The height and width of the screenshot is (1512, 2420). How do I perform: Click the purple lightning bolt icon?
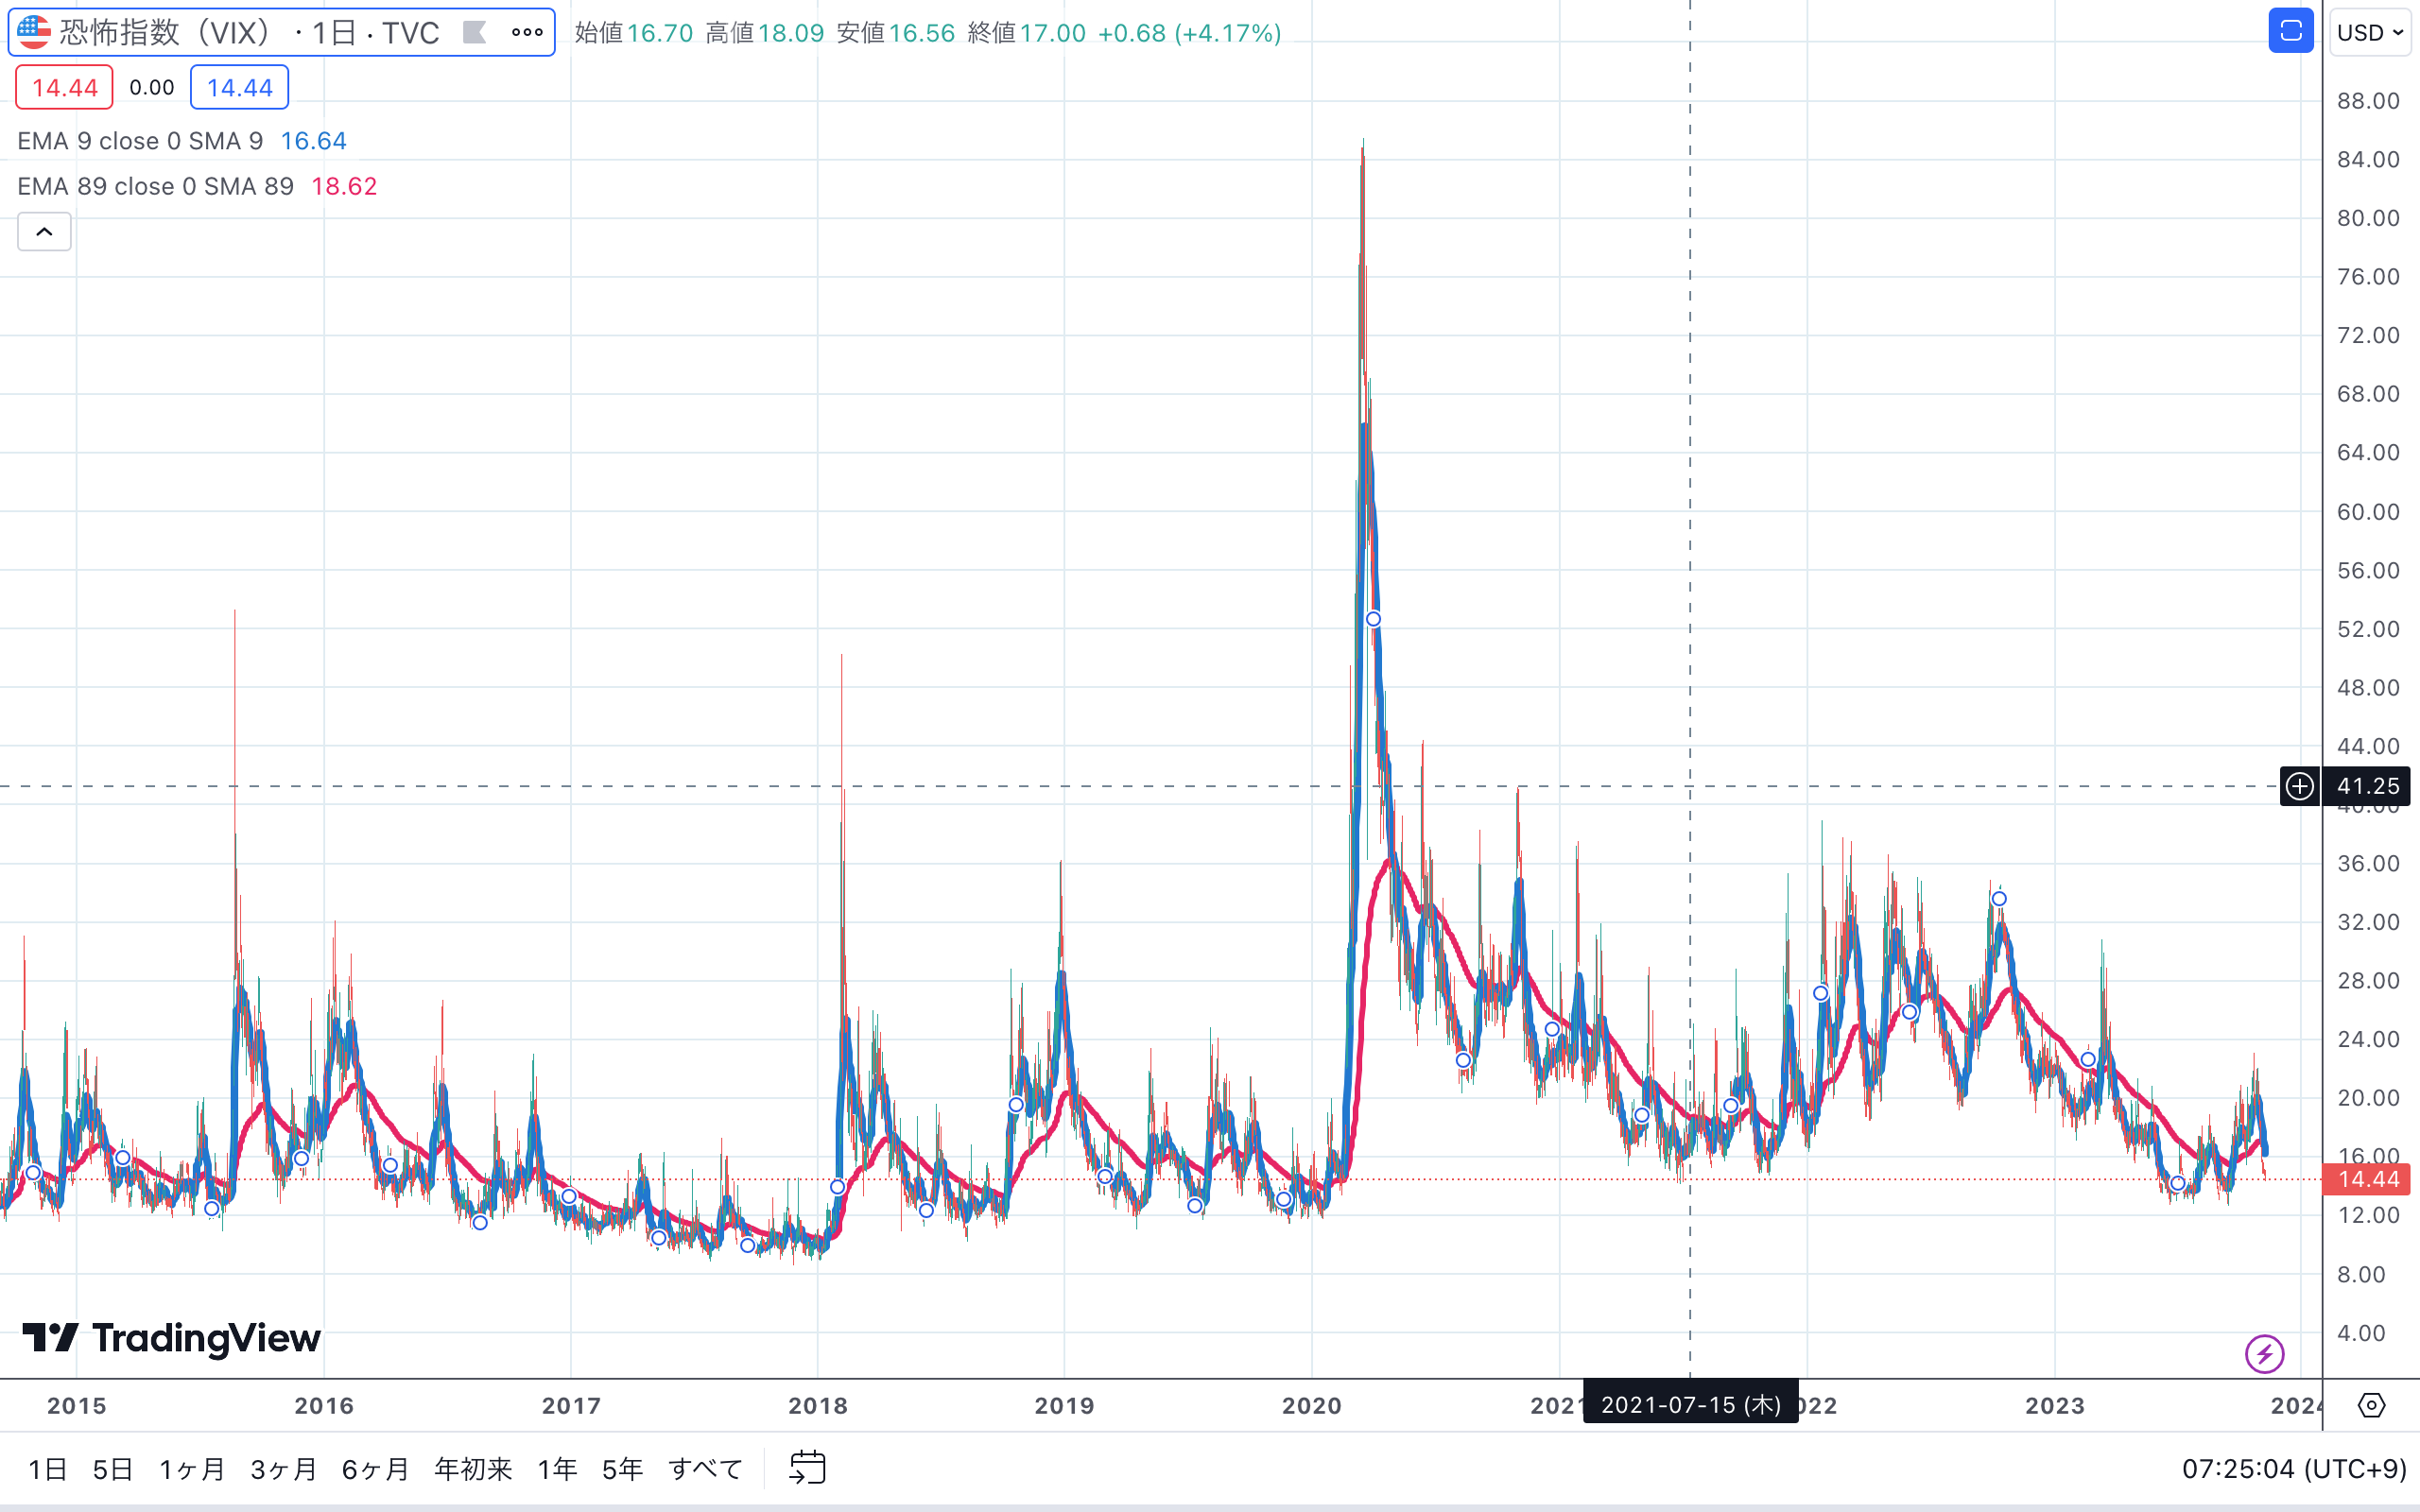click(x=2264, y=1354)
